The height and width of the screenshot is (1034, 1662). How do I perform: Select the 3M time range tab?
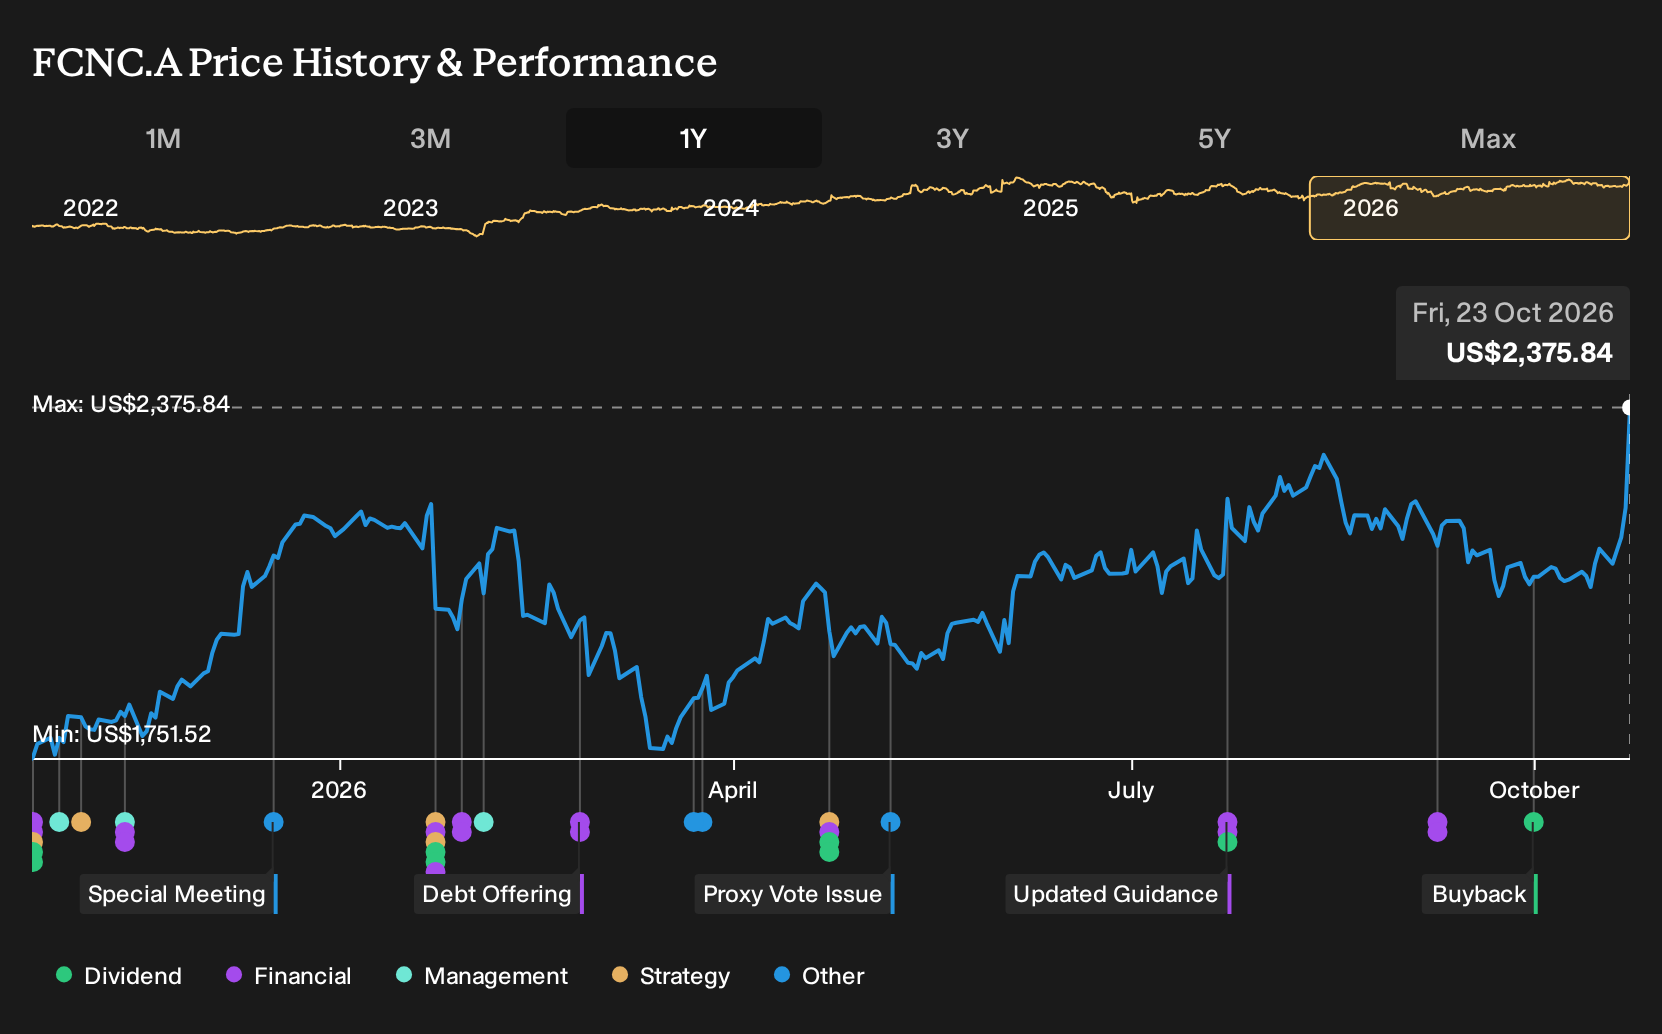[x=430, y=138]
